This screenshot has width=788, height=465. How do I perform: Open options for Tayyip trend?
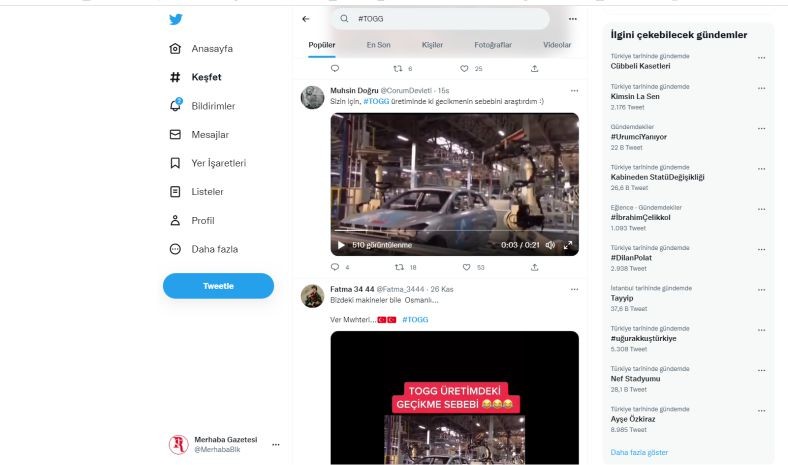pos(761,290)
